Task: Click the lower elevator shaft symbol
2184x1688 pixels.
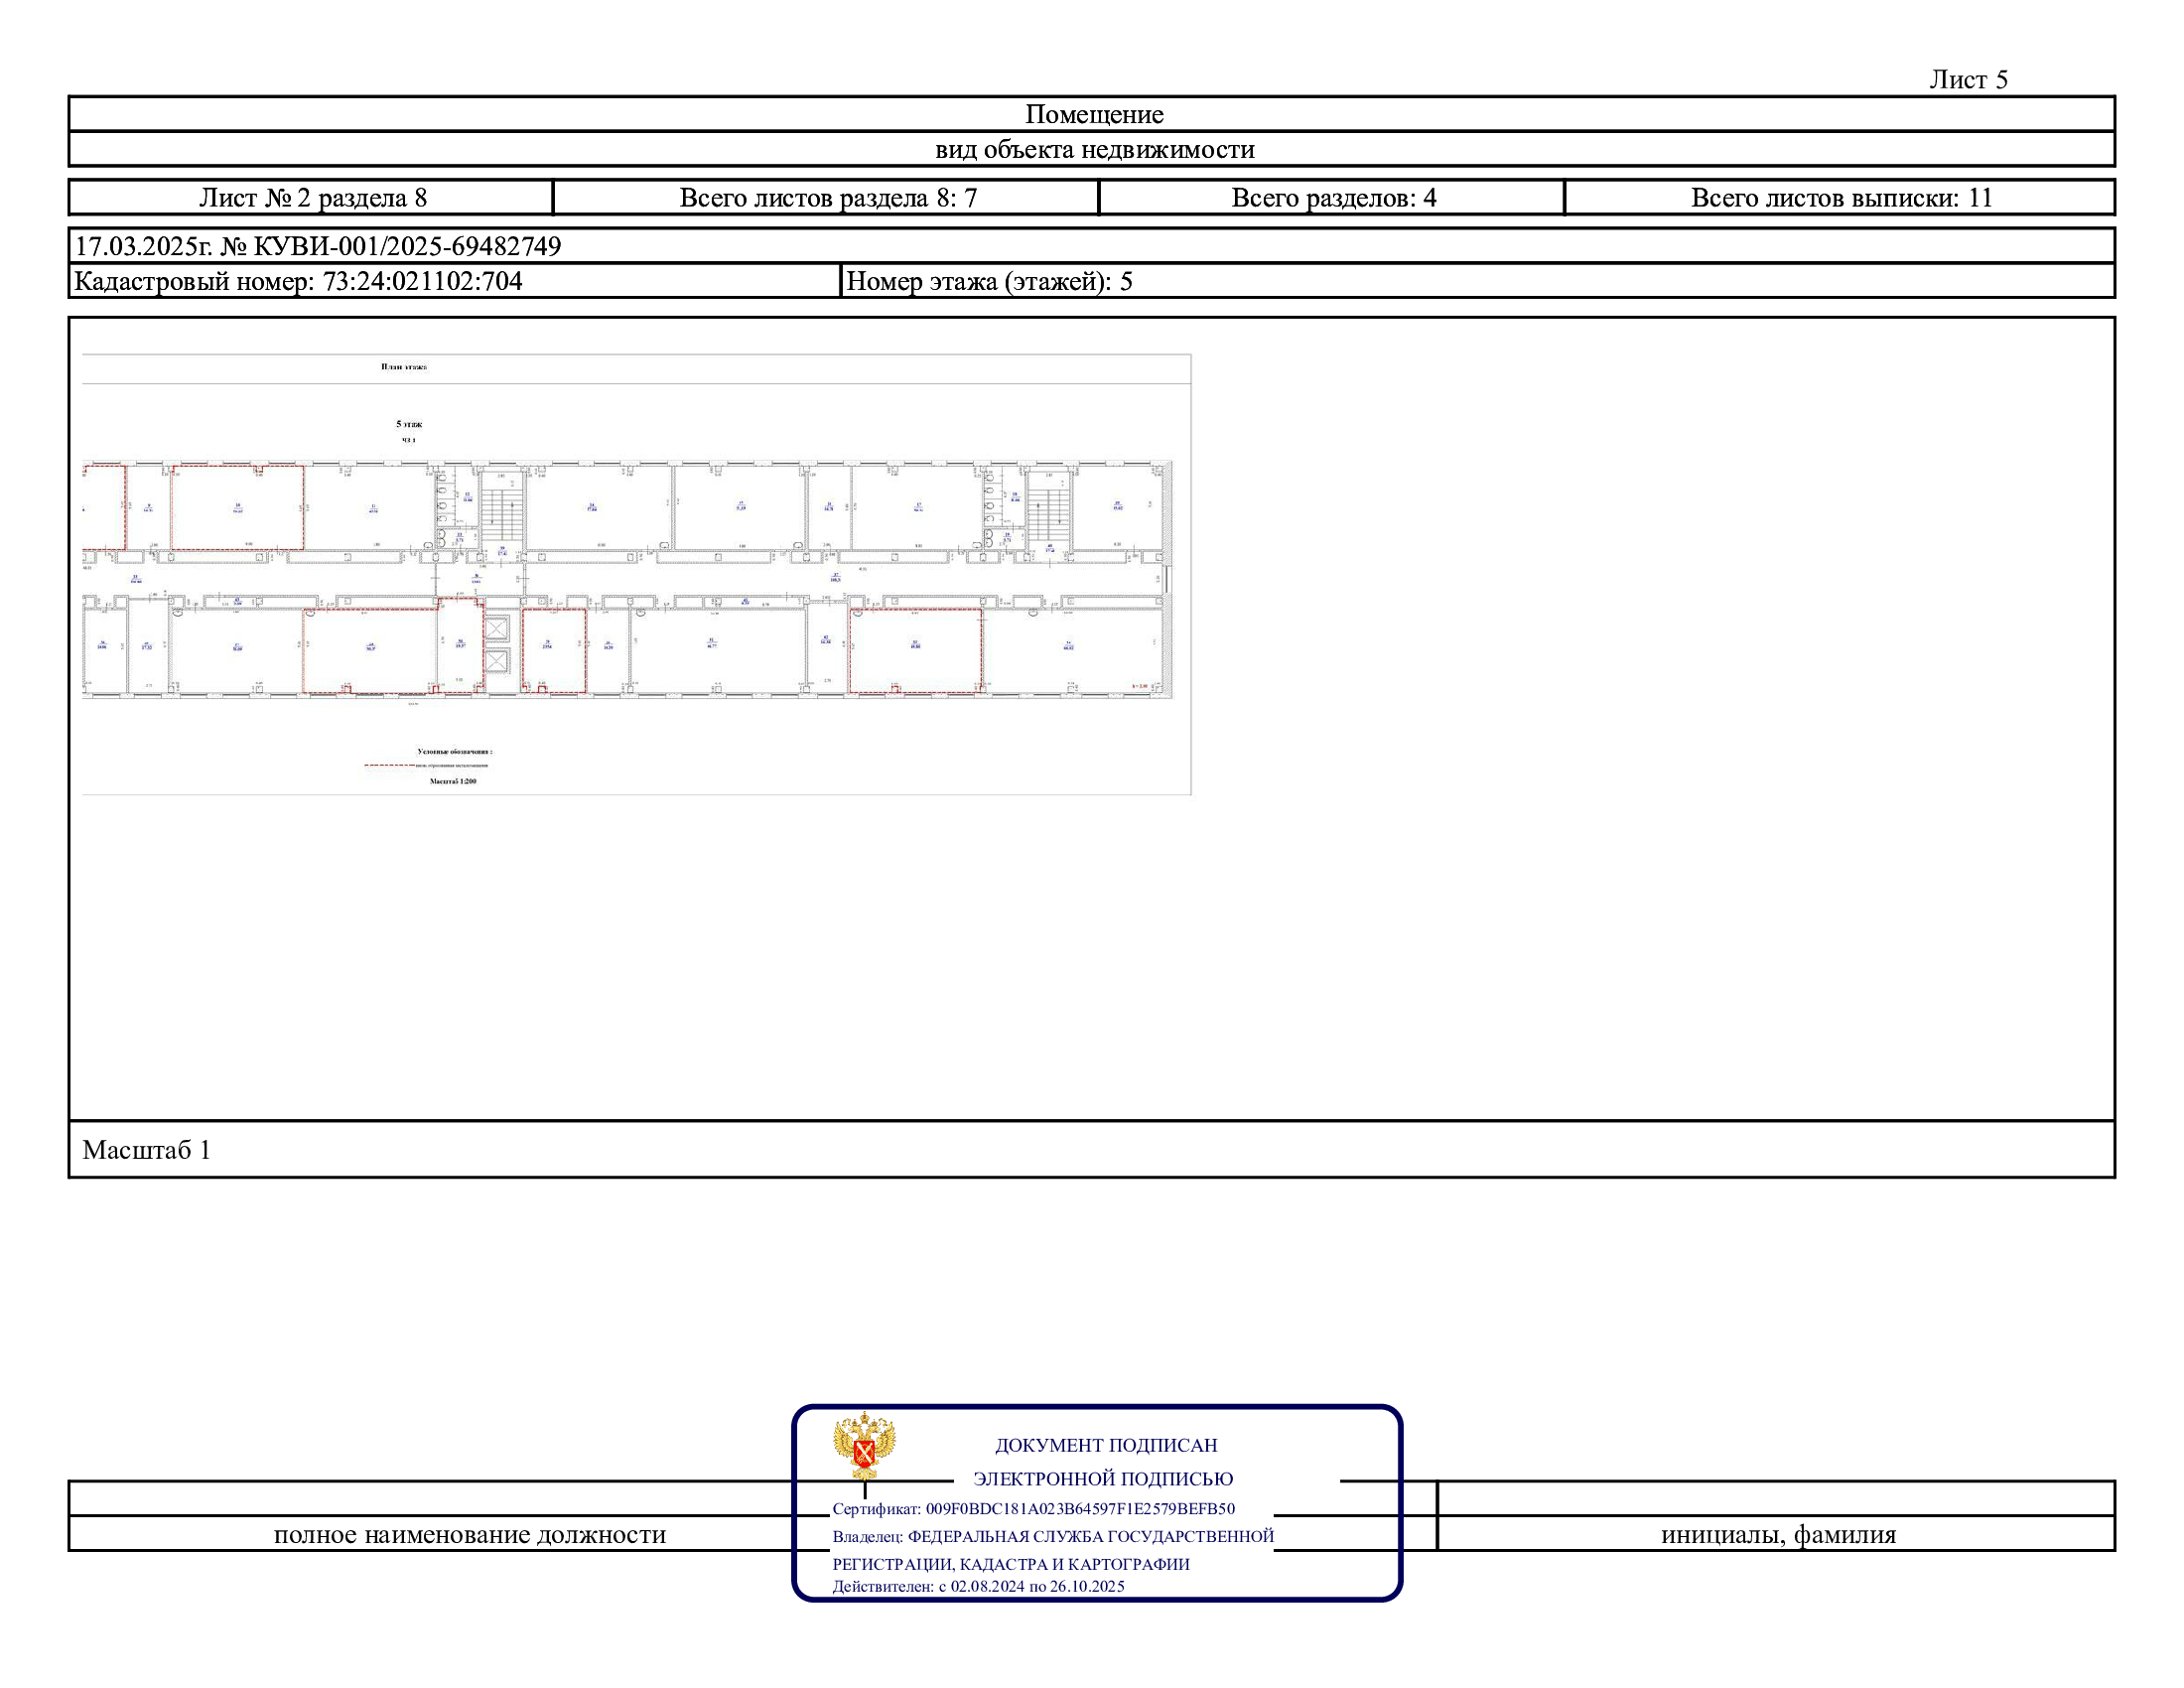Action: [x=497, y=661]
